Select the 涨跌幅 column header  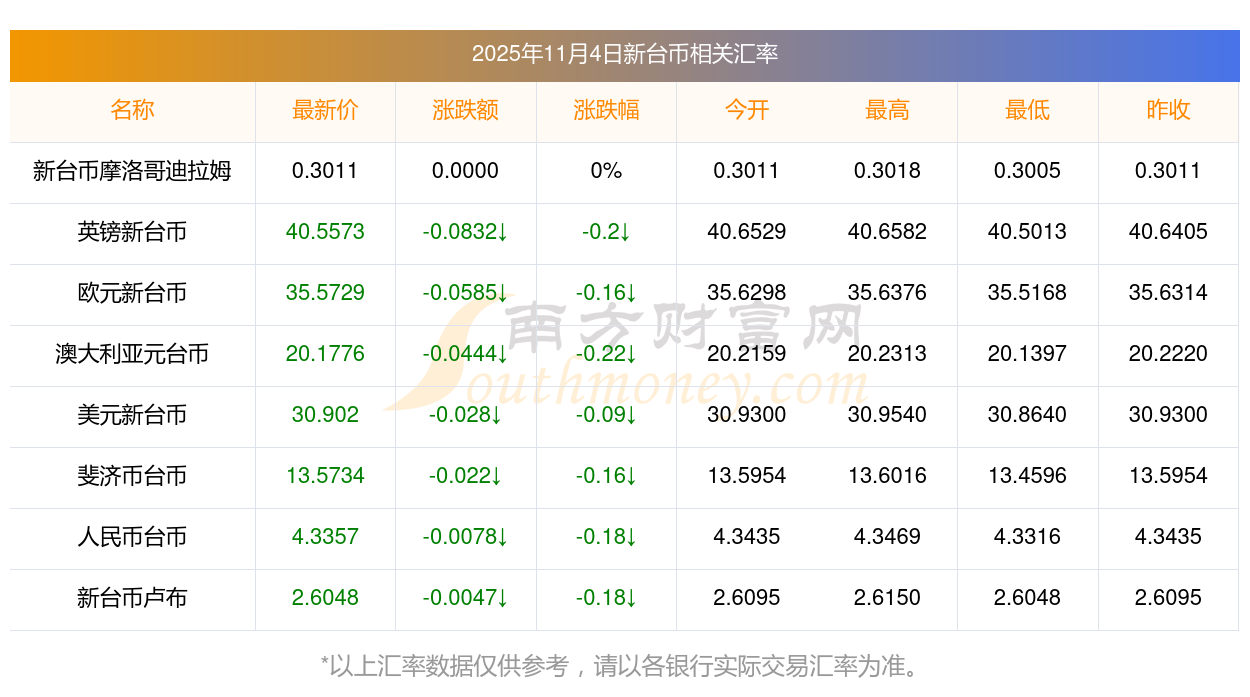pyautogui.click(x=606, y=110)
